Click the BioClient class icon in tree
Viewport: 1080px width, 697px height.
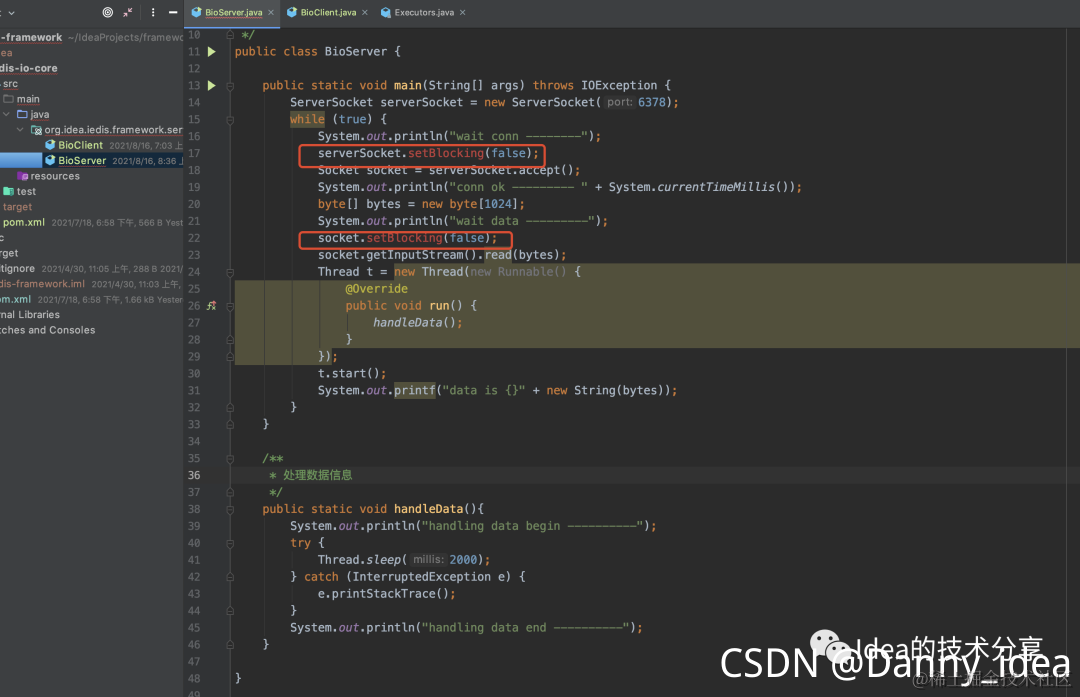click(50, 145)
